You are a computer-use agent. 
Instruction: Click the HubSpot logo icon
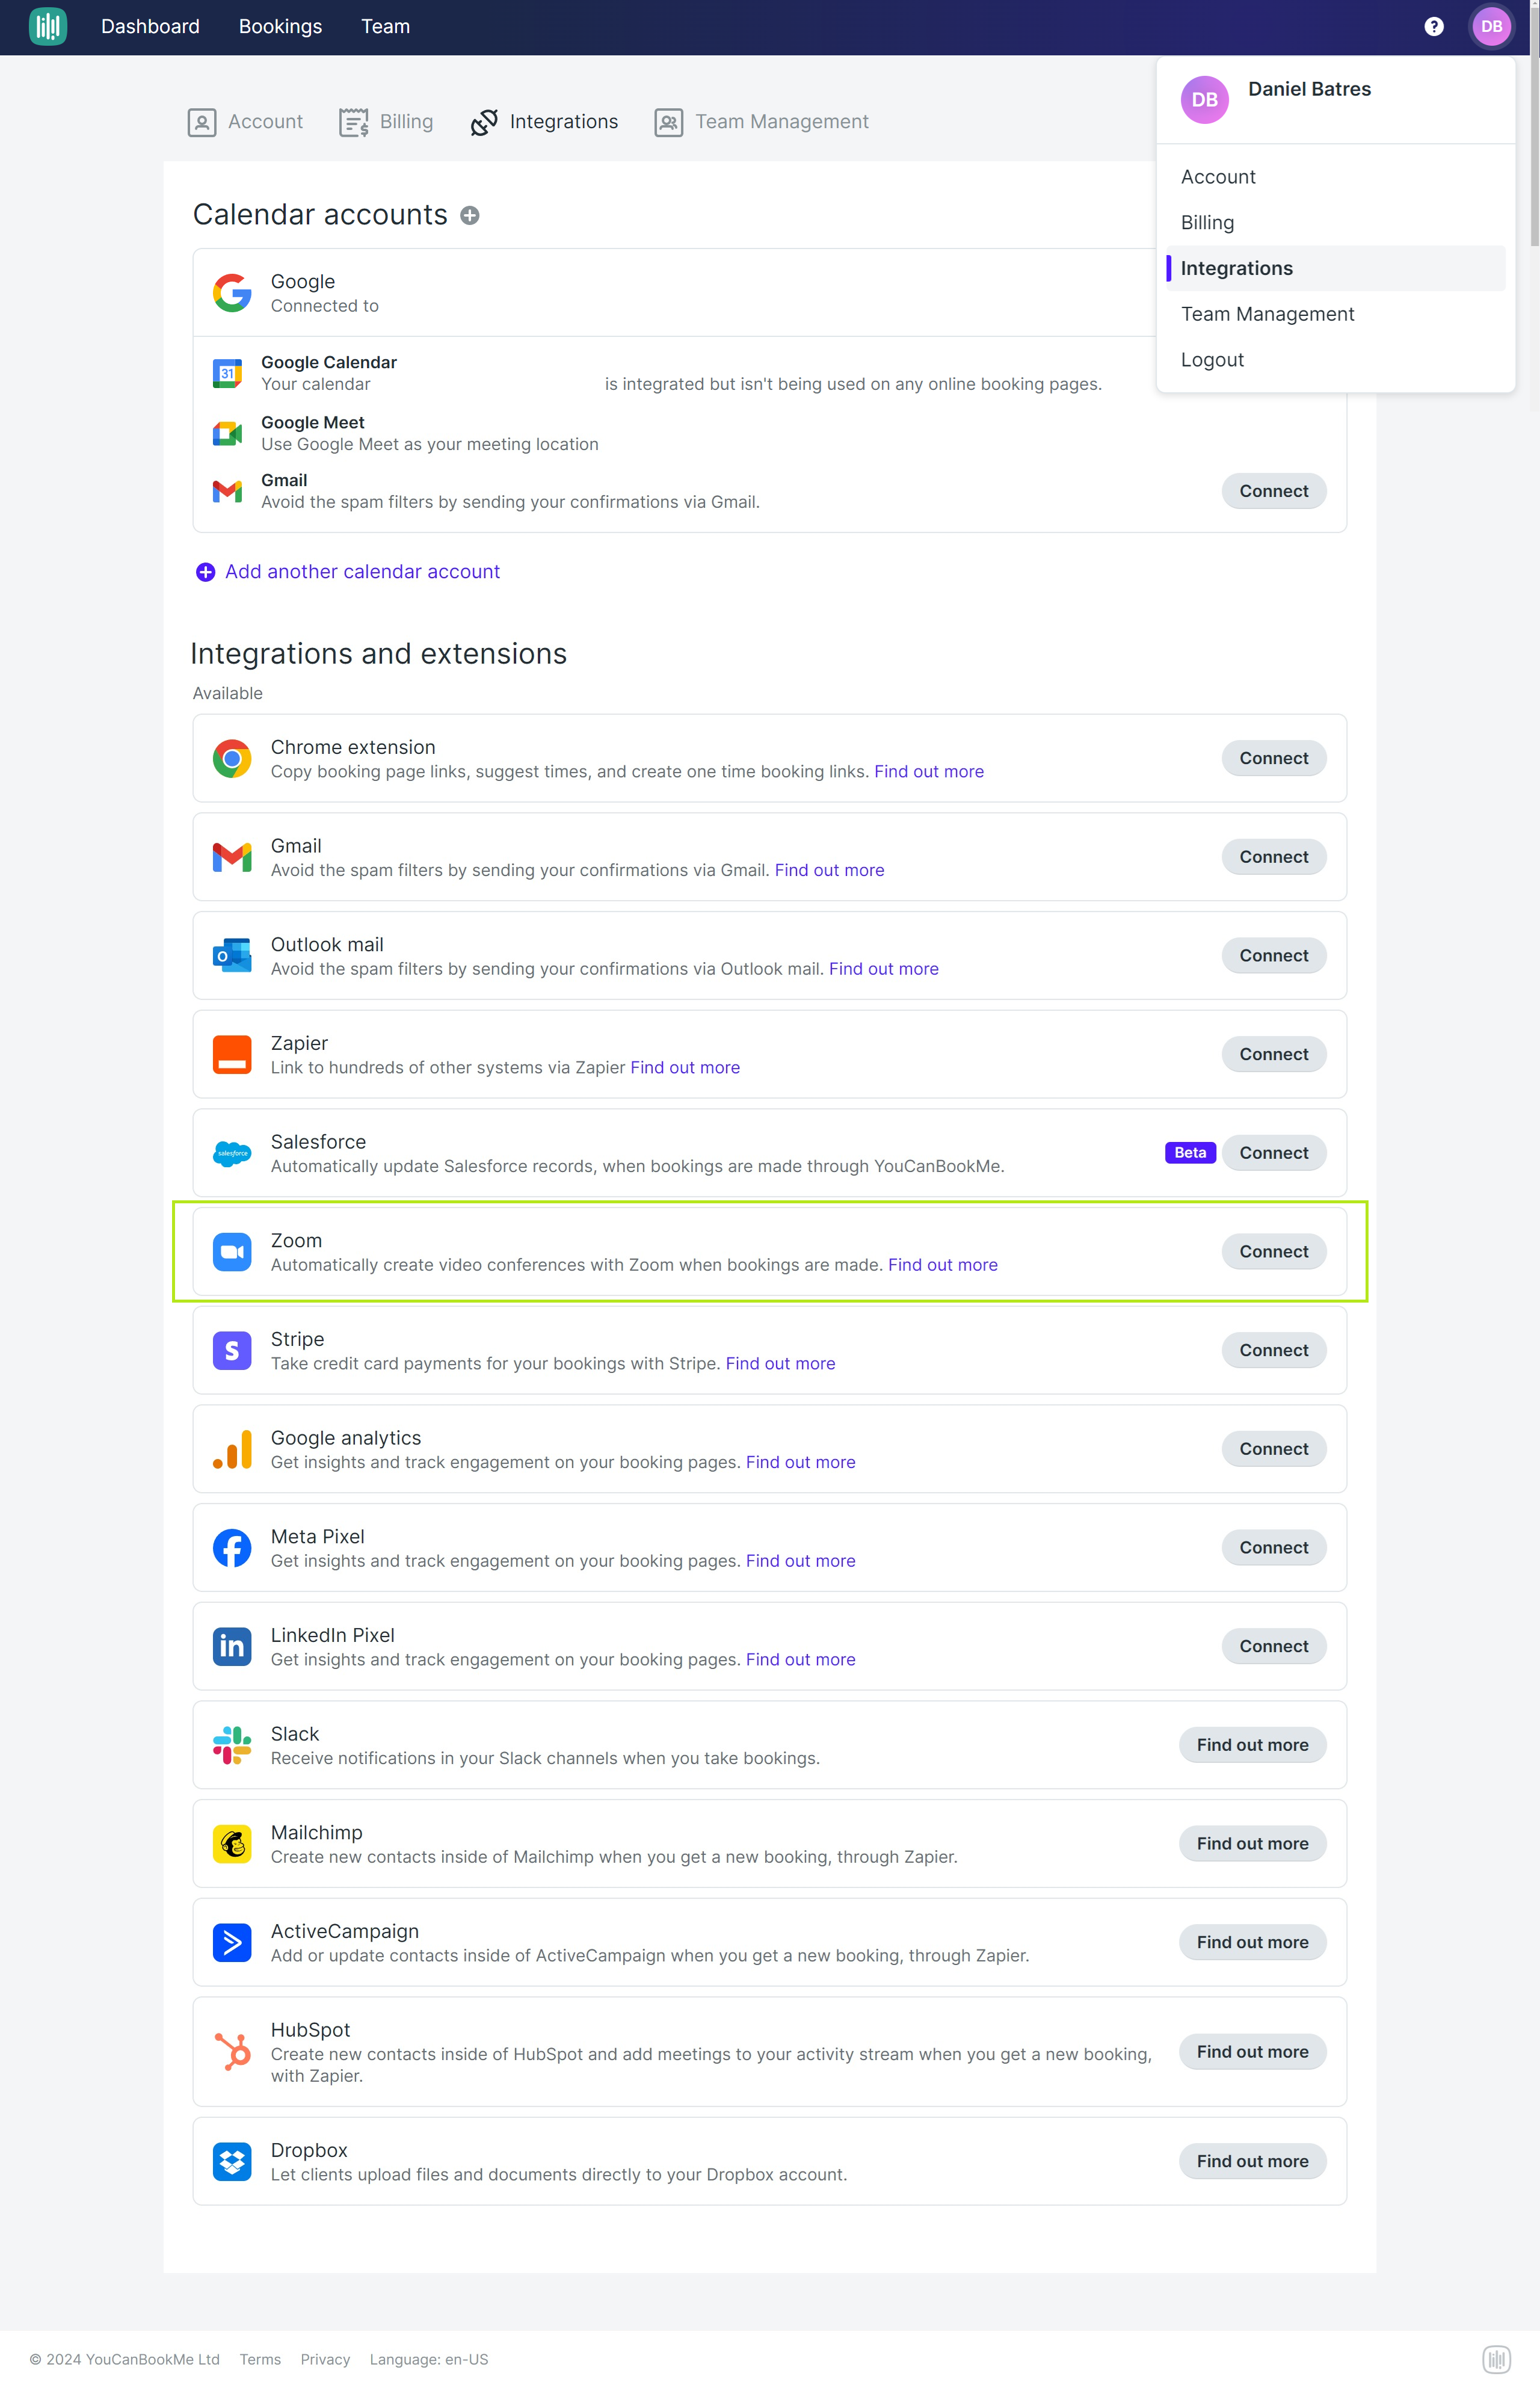[232, 2052]
